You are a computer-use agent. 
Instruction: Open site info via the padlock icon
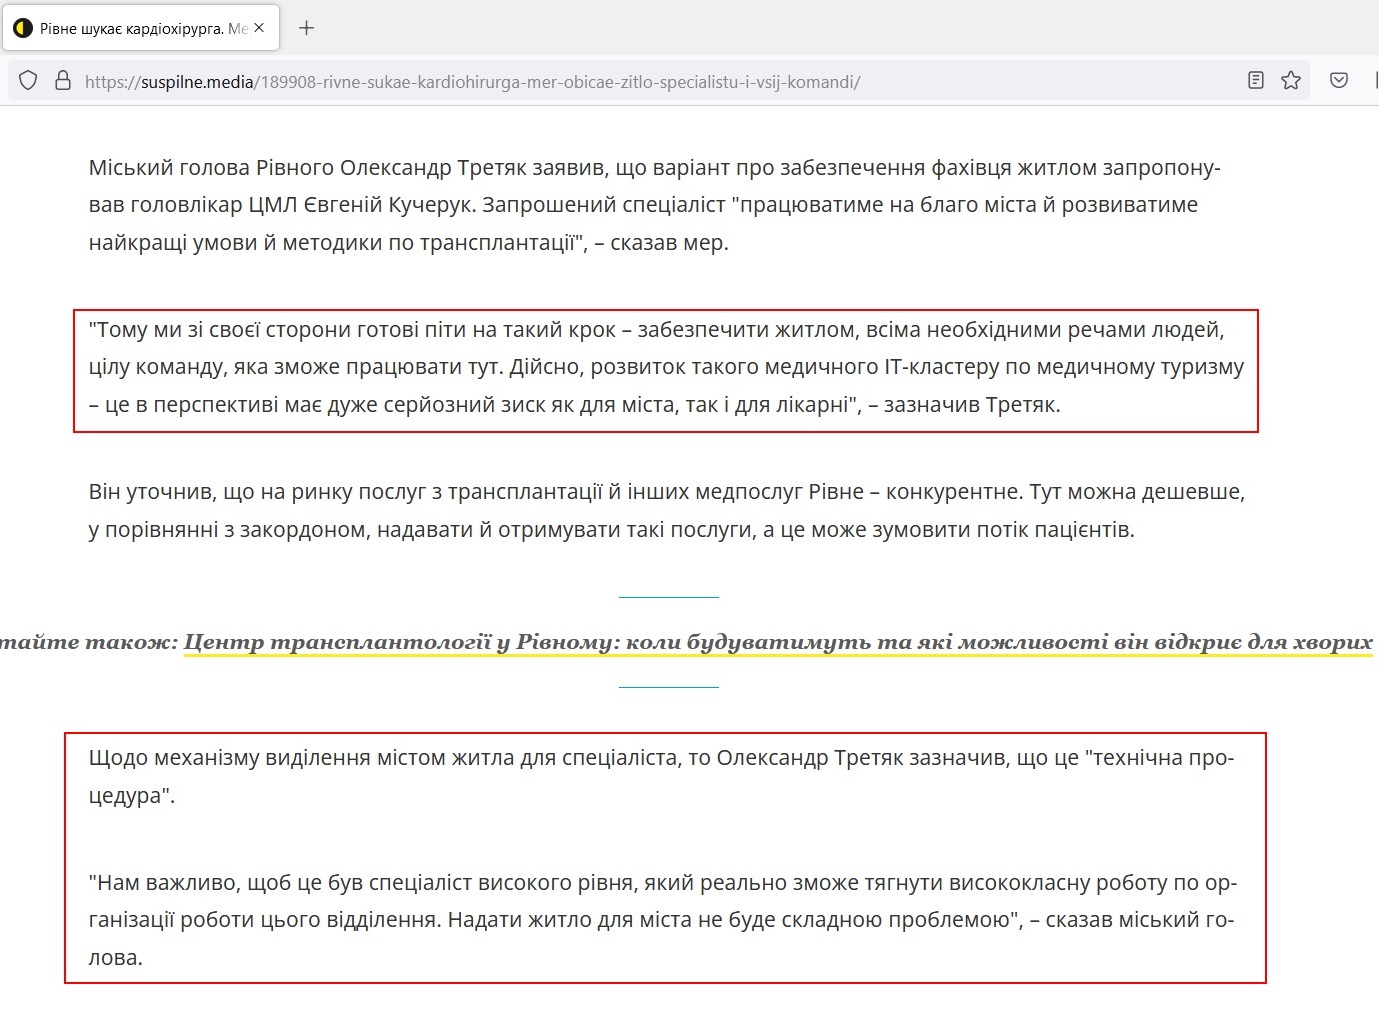(62, 81)
